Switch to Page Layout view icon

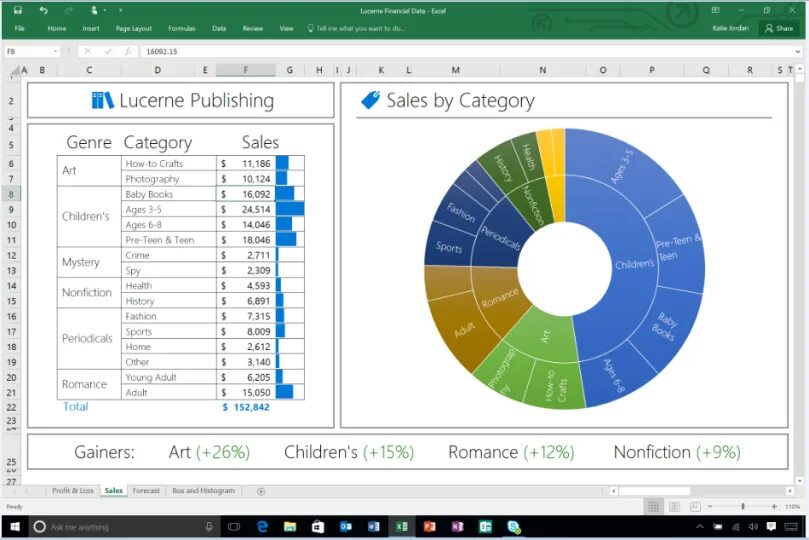click(674, 506)
